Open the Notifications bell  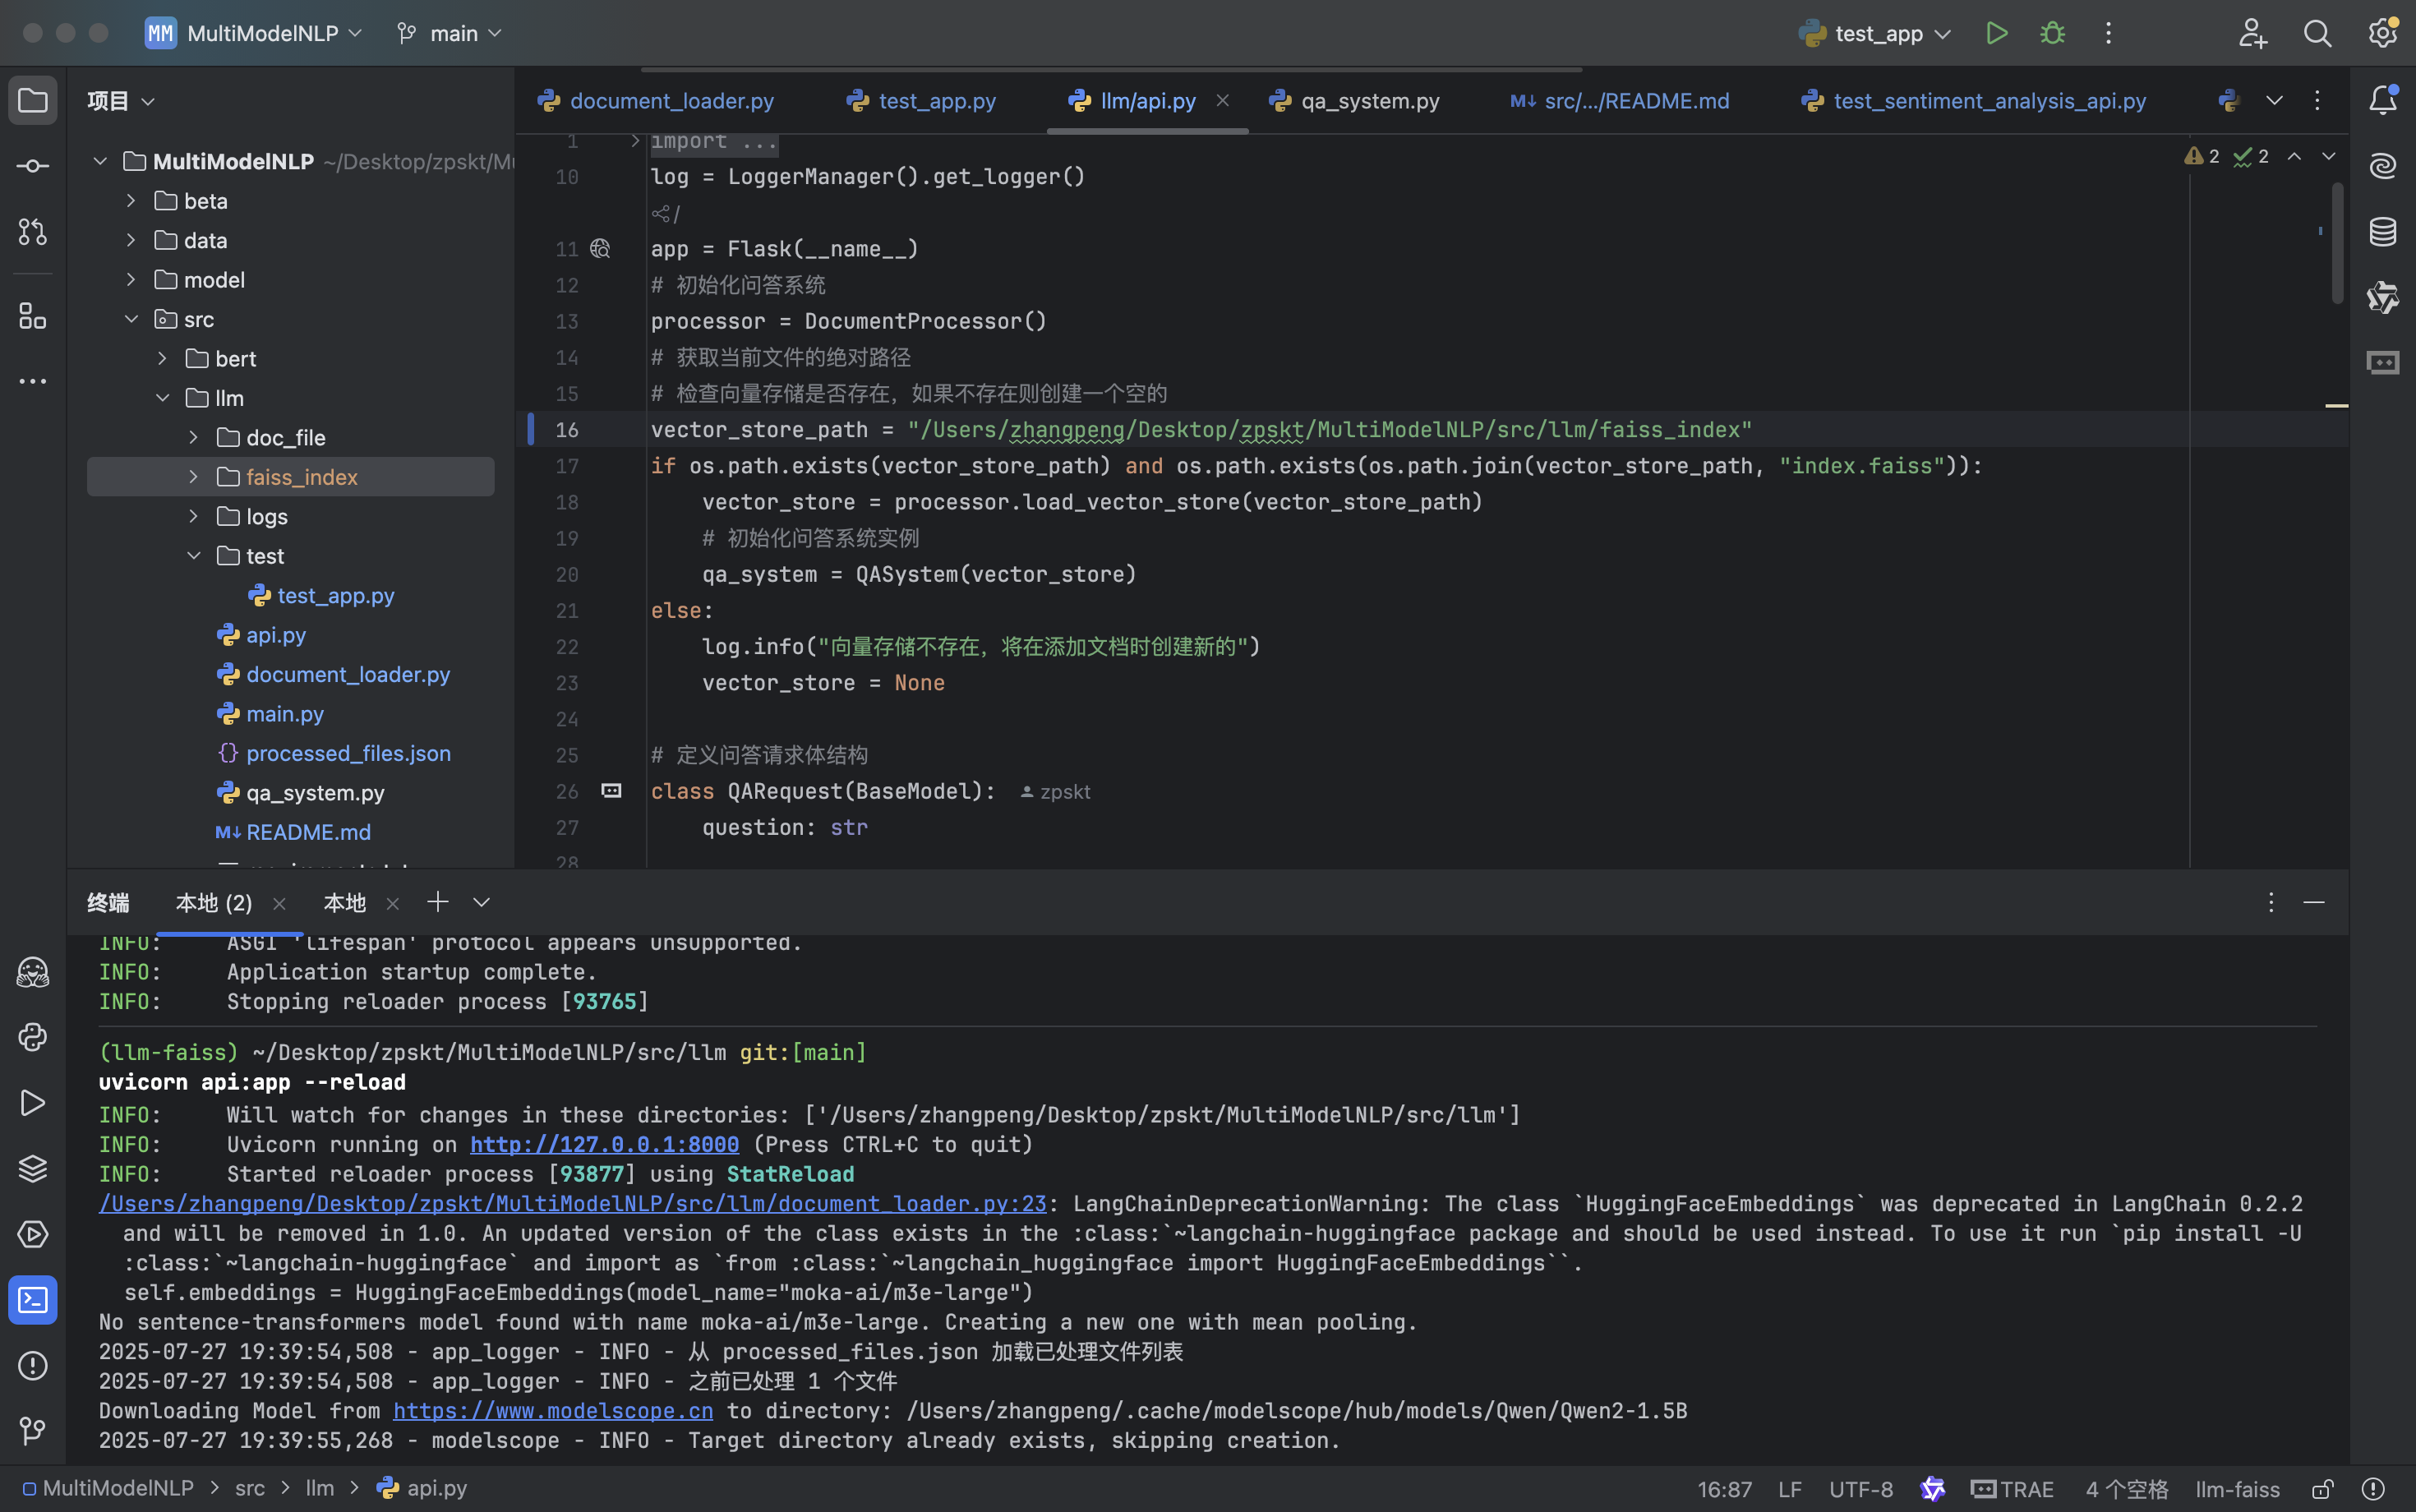[2383, 100]
